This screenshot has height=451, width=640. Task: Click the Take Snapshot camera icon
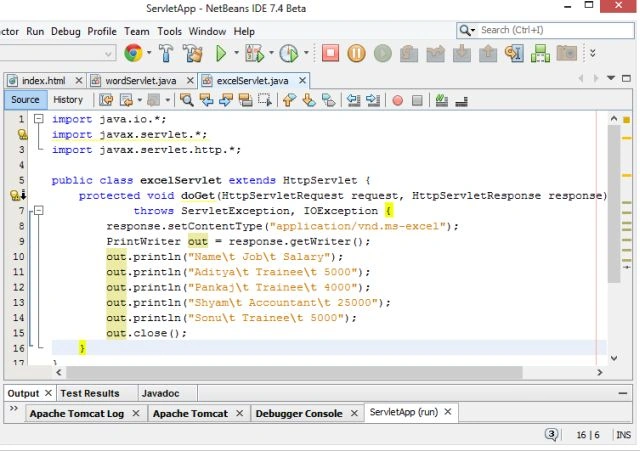pos(567,53)
